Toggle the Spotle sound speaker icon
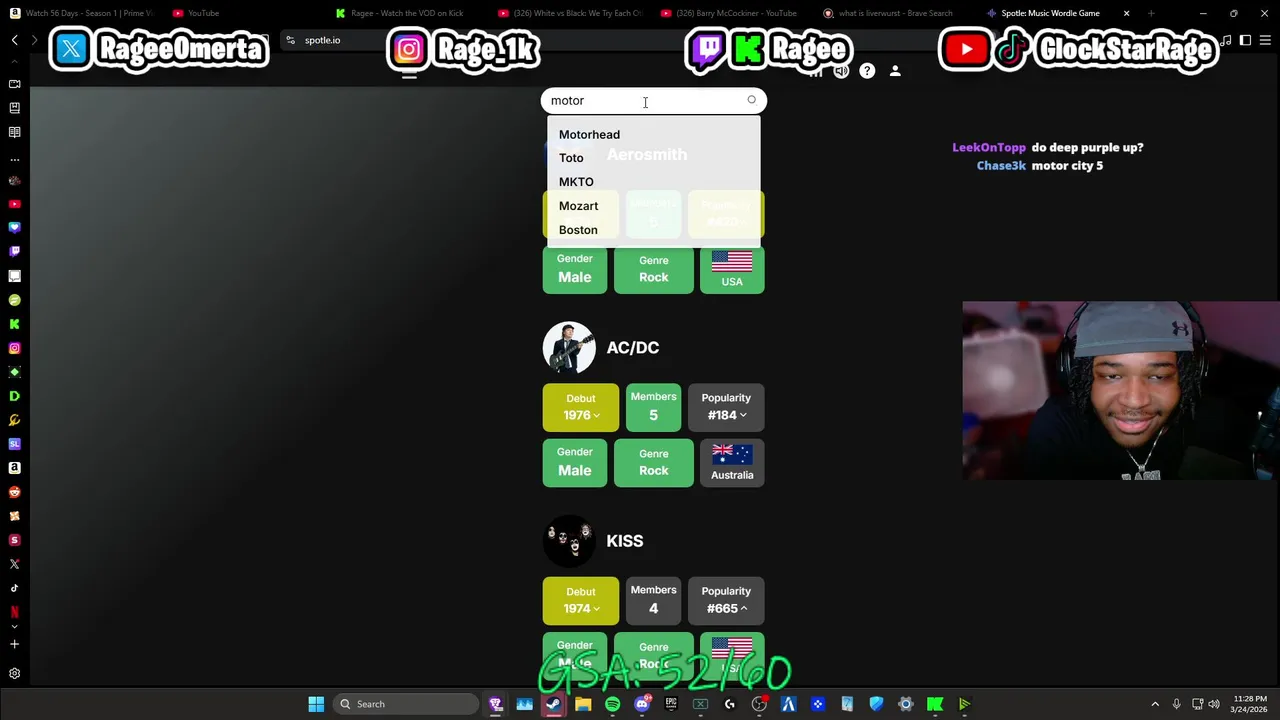The width and height of the screenshot is (1280, 720). pyautogui.click(x=841, y=71)
